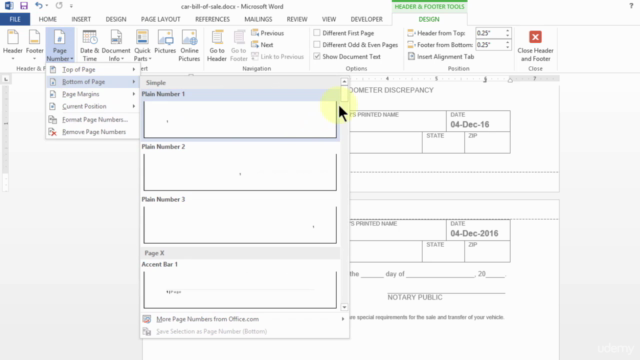Increase Footer from Bottom spinner value

click(x=507, y=42)
